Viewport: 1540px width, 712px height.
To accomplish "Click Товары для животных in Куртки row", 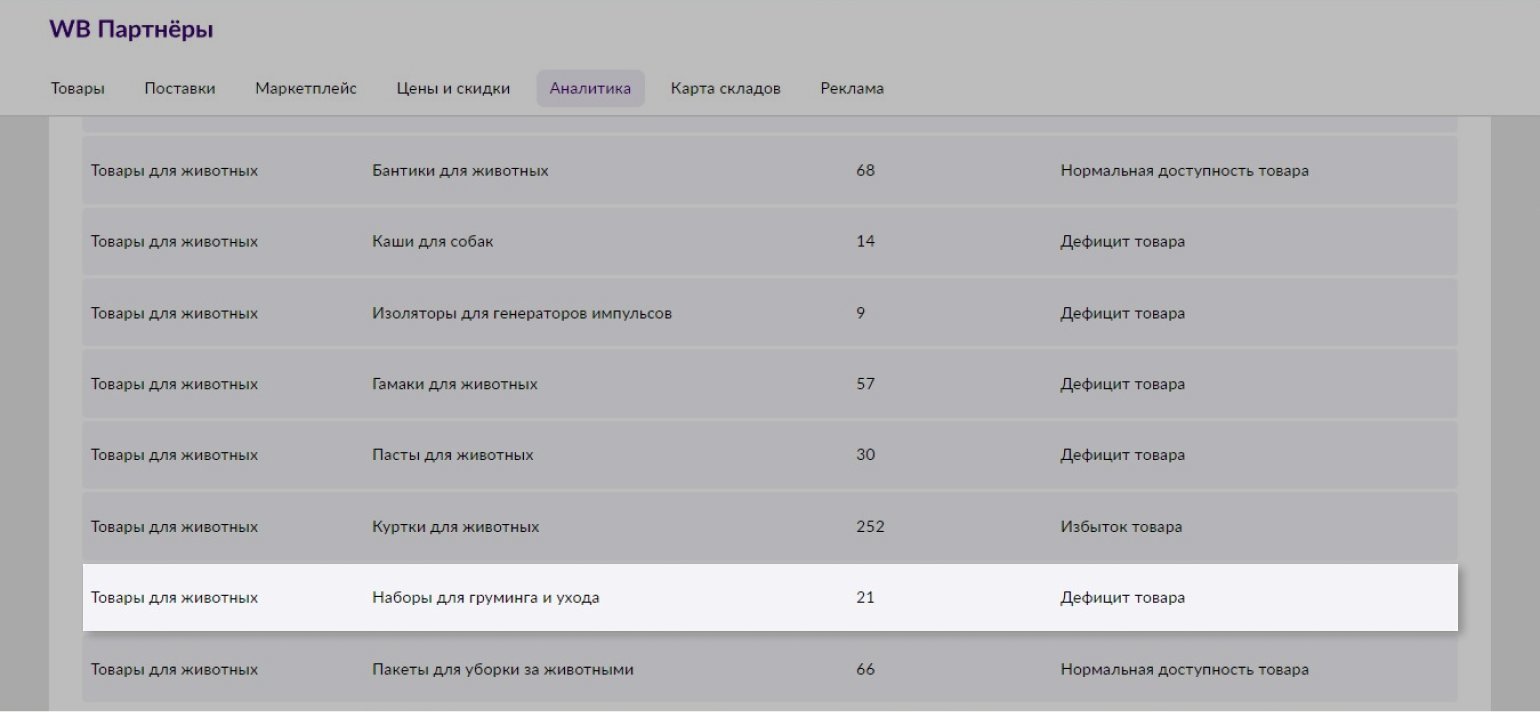I will [x=174, y=527].
